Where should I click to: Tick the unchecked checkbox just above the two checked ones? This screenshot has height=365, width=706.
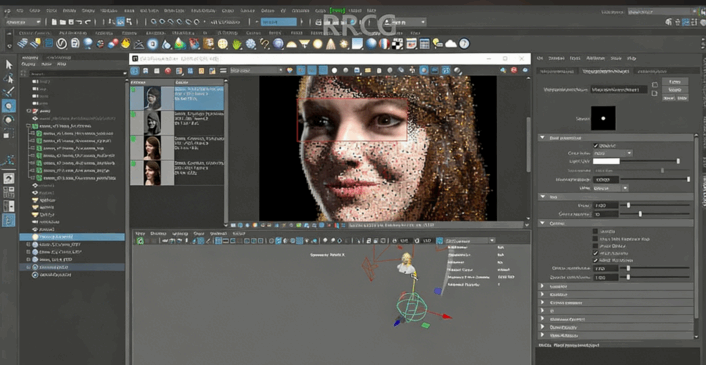[x=595, y=246]
